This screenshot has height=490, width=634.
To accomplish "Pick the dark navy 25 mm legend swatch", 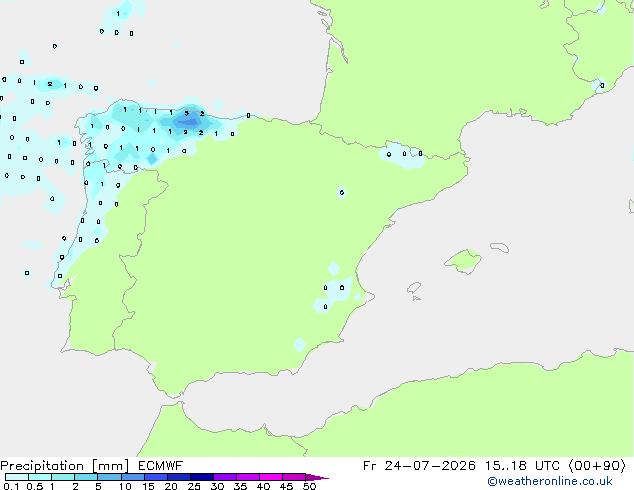I will click(x=201, y=477).
